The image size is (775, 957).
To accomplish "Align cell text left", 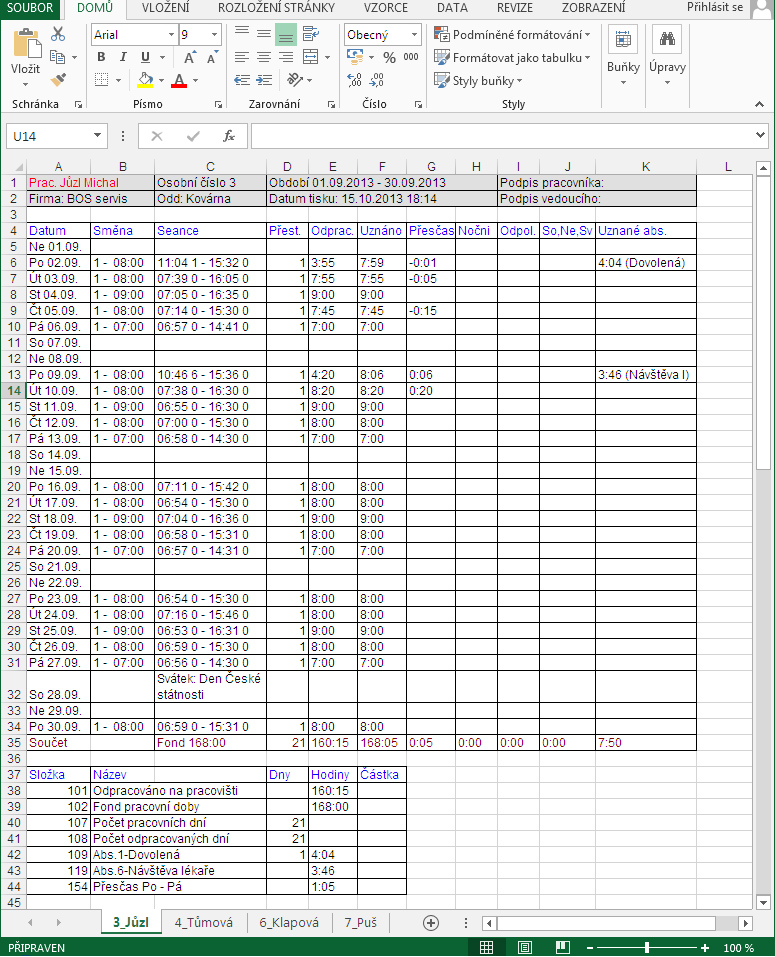I will click(242, 57).
